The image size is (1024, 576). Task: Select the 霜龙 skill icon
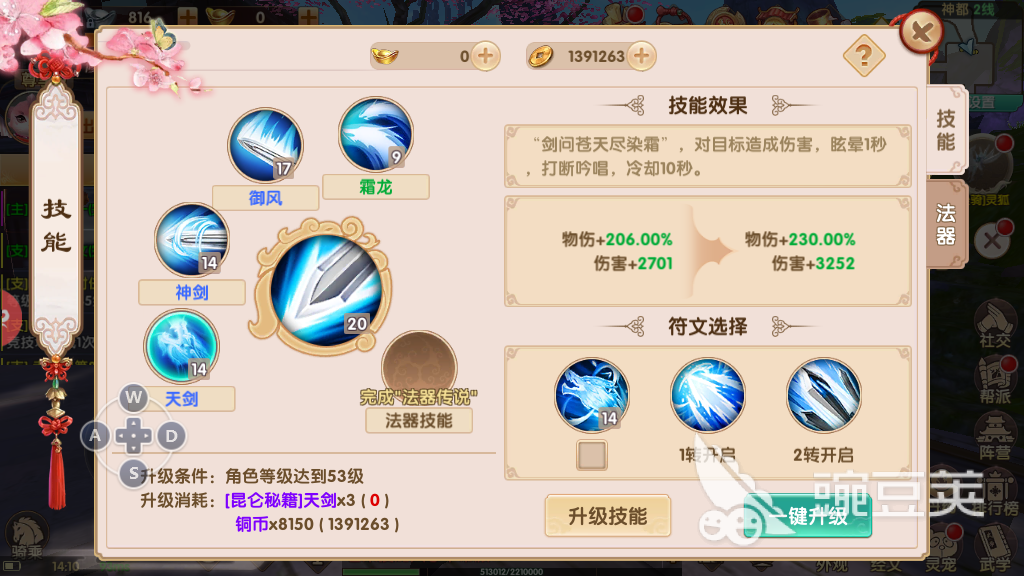click(x=376, y=134)
